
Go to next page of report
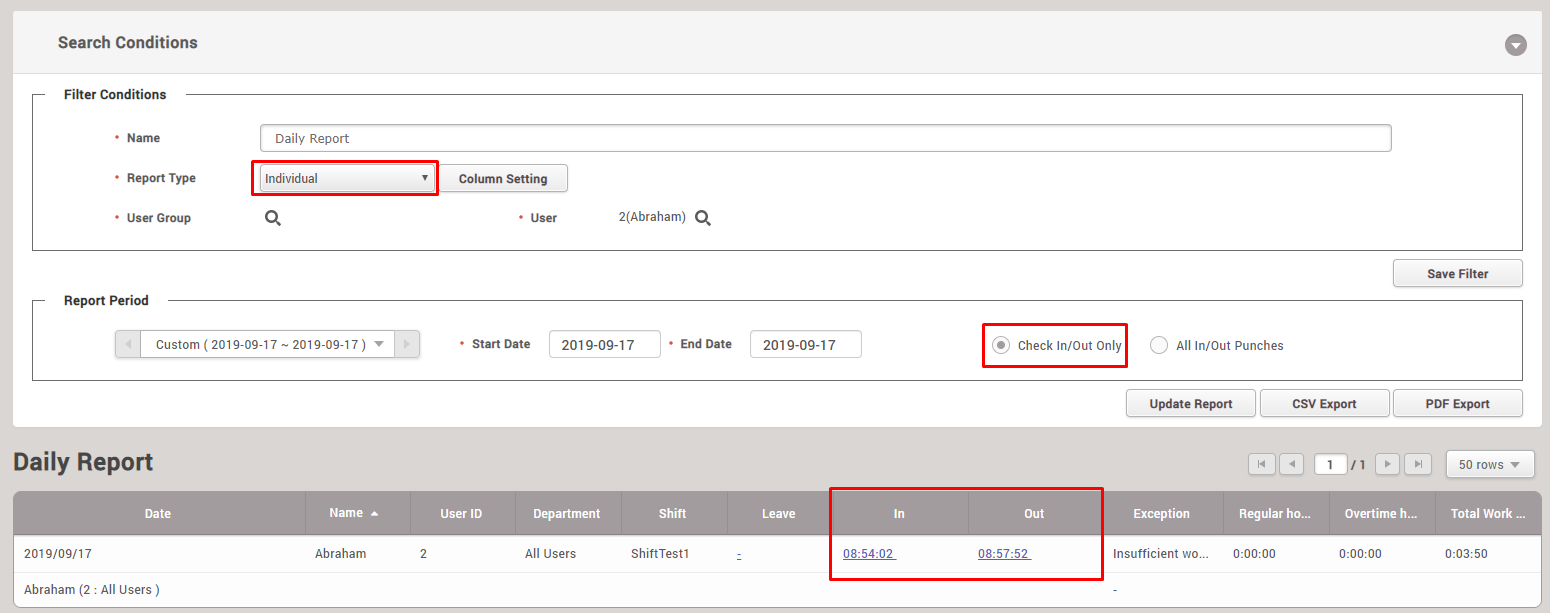1387,464
